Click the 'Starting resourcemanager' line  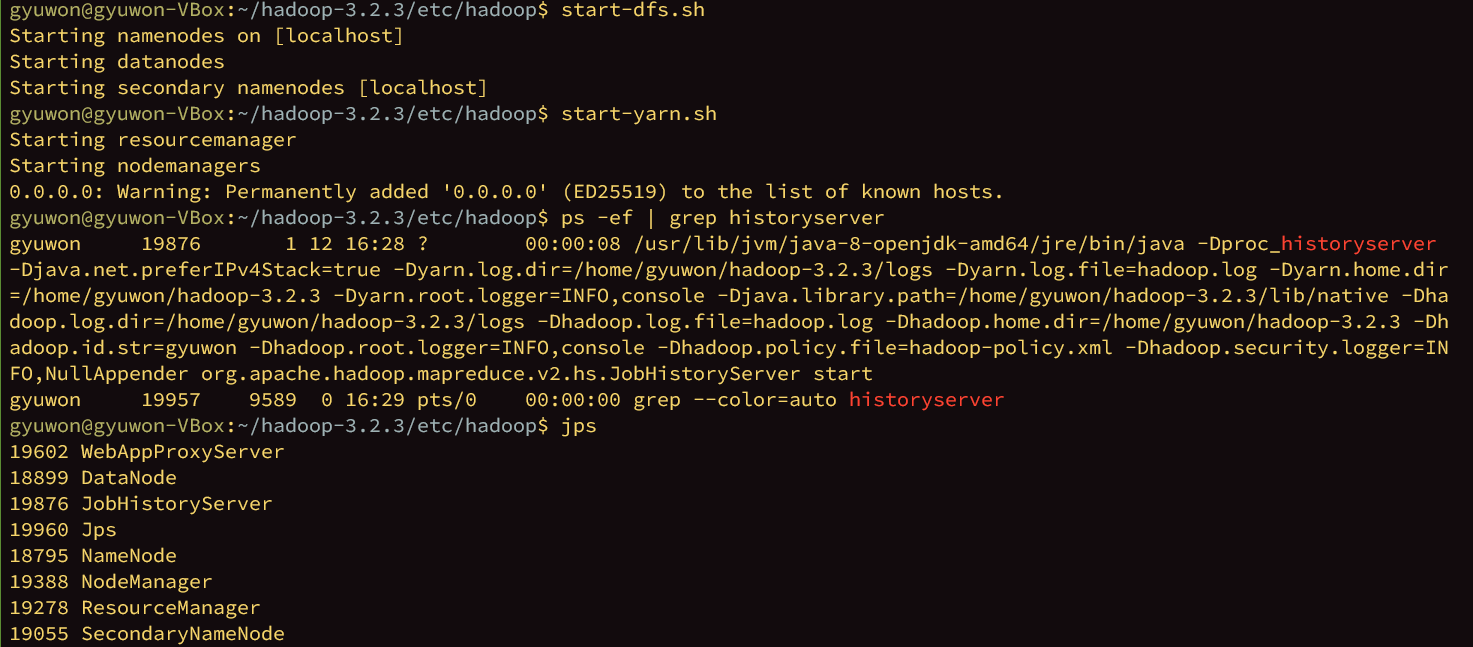(153, 140)
